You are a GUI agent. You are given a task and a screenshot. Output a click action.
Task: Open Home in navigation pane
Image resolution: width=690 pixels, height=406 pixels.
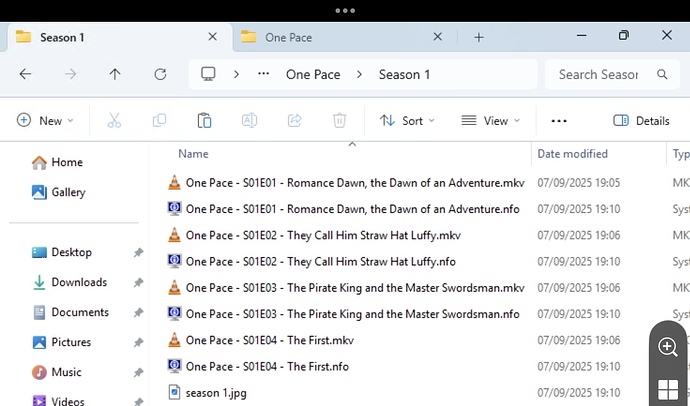click(x=57, y=162)
